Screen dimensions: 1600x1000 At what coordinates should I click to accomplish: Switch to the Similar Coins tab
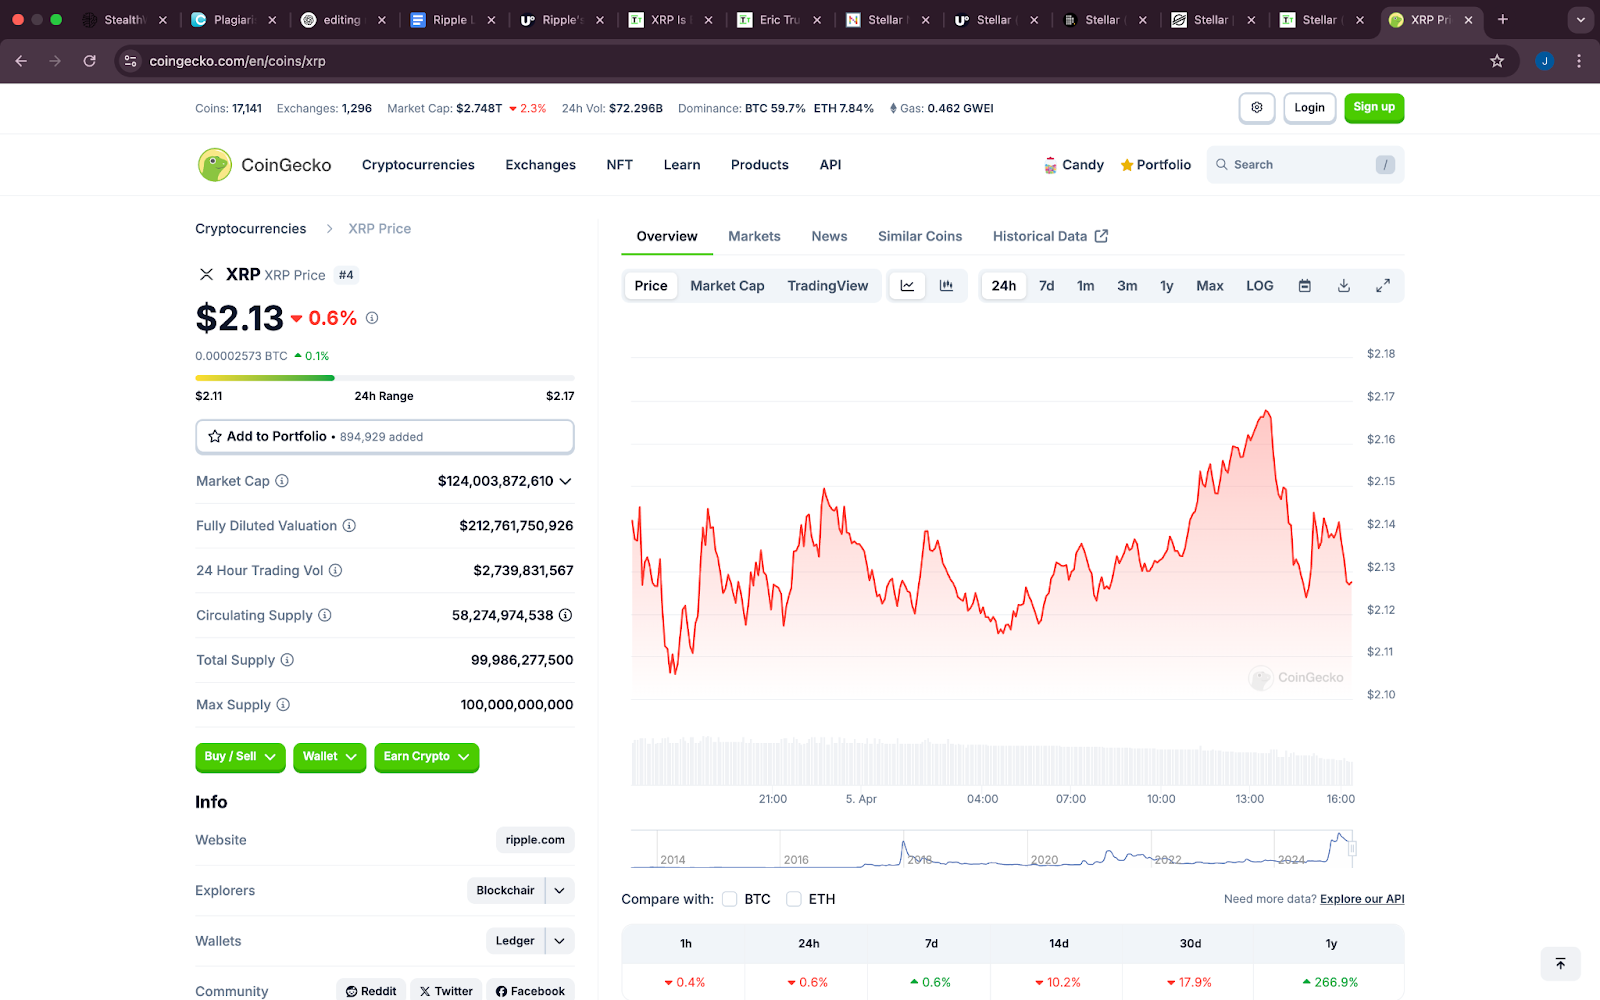(x=920, y=236)
